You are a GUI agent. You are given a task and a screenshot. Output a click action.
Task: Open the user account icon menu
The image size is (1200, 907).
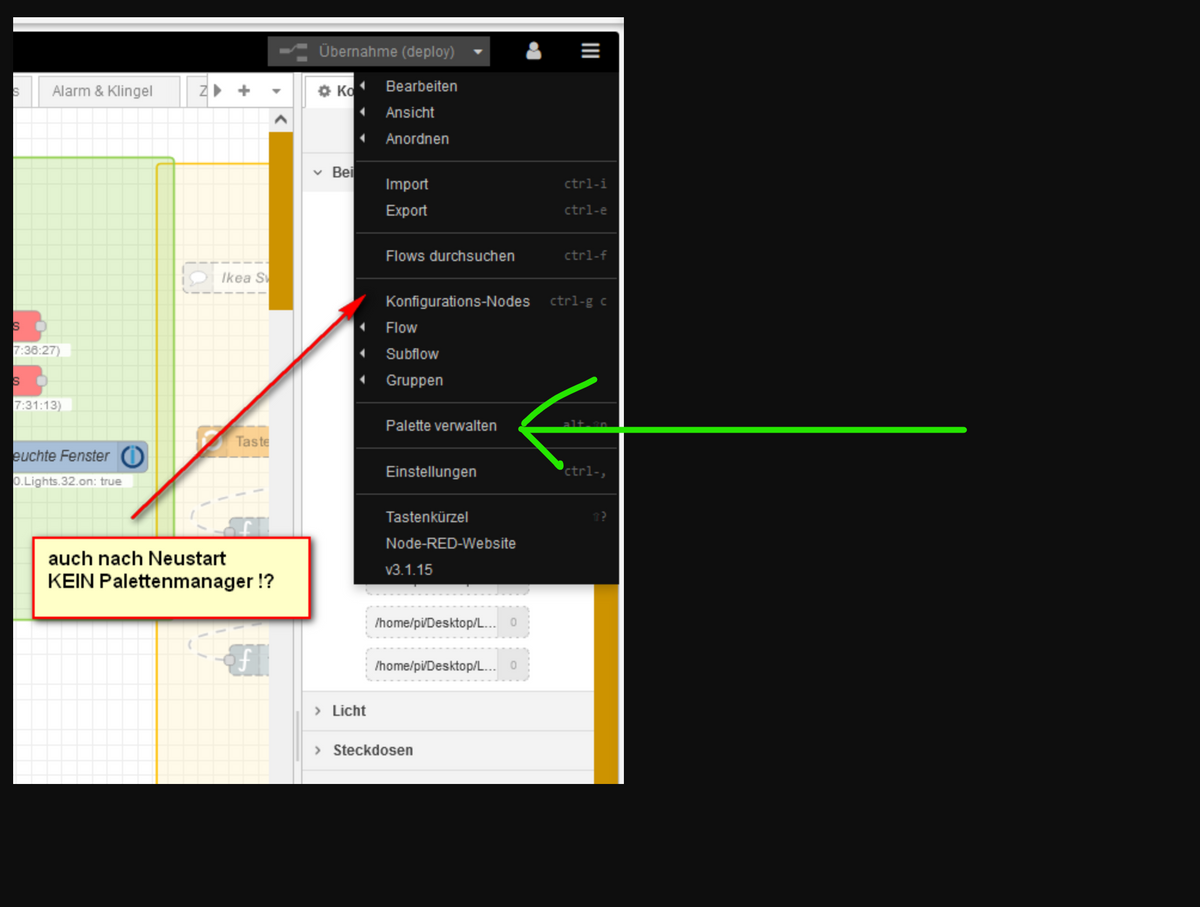[534, 51]
